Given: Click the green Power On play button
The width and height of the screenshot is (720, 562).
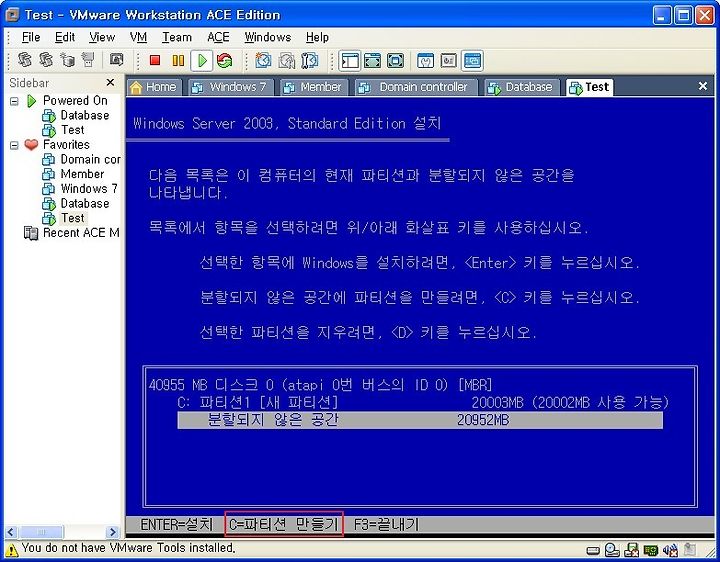Looking at the screenshot, I should click(202, 60).
